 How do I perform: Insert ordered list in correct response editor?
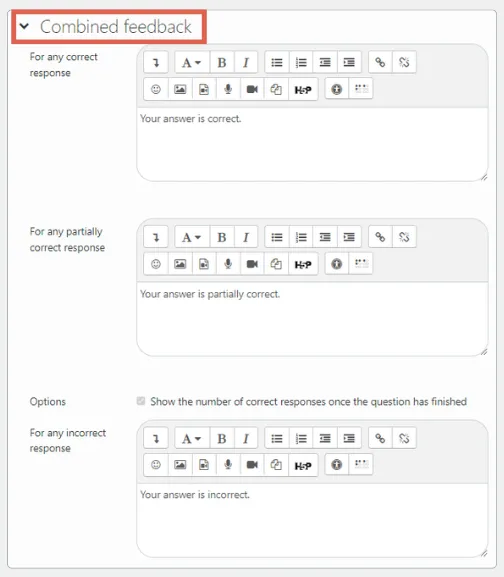(x=301, y=63)
